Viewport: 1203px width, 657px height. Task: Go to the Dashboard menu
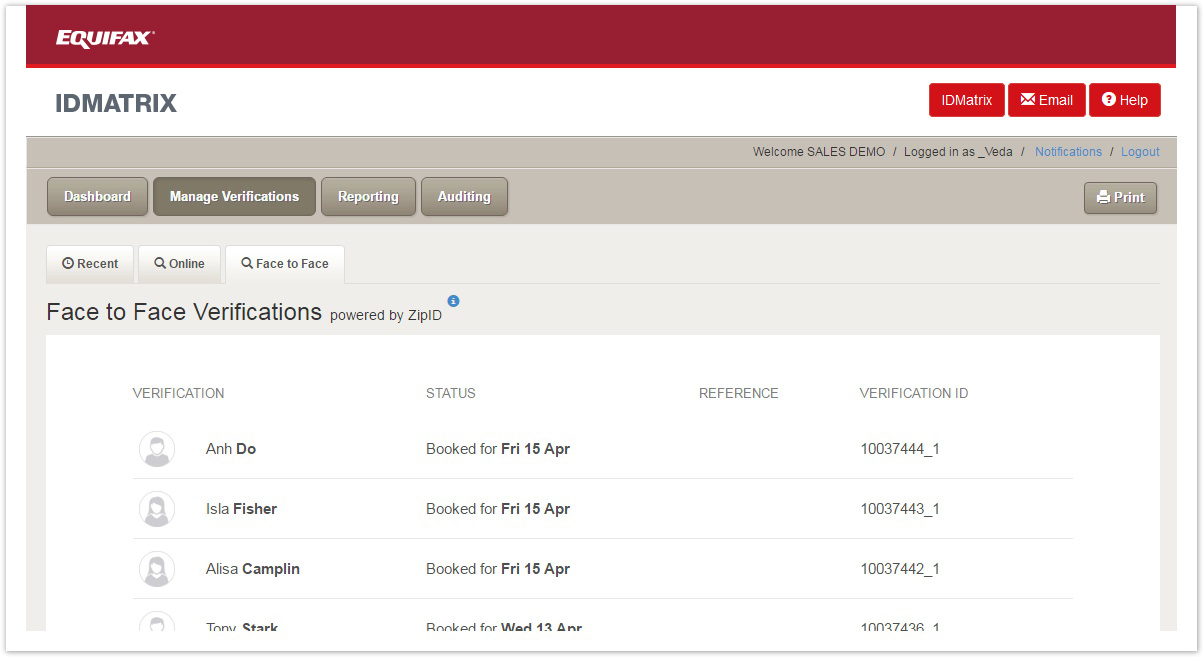[97, 196]
